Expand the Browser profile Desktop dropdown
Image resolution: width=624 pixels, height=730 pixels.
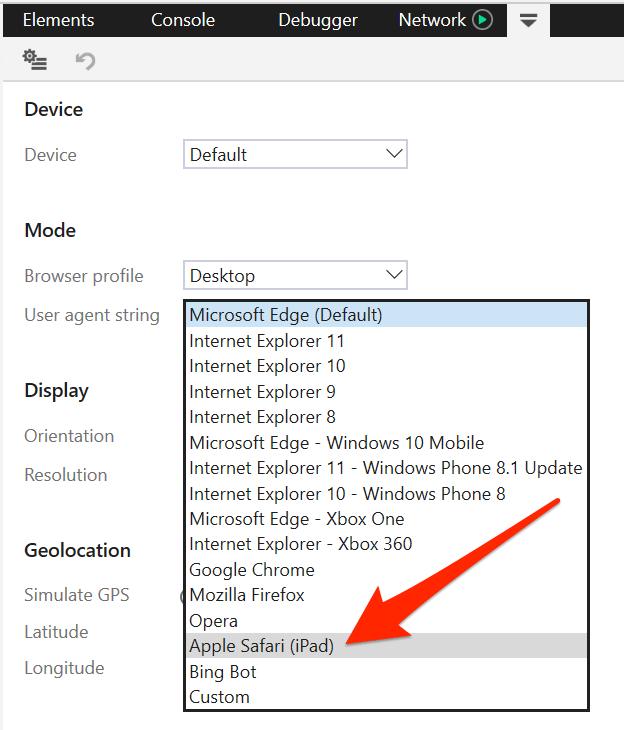point(295,276)
